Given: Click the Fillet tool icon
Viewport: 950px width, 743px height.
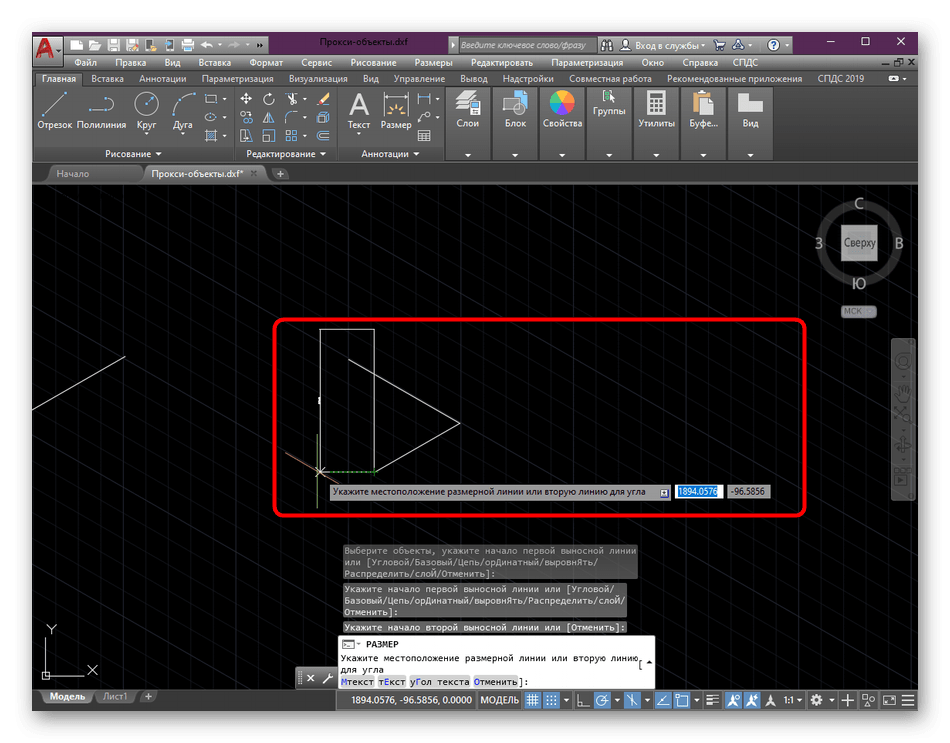Looking at the screenshot, I should pyautogui.click(x=292, y=117).
